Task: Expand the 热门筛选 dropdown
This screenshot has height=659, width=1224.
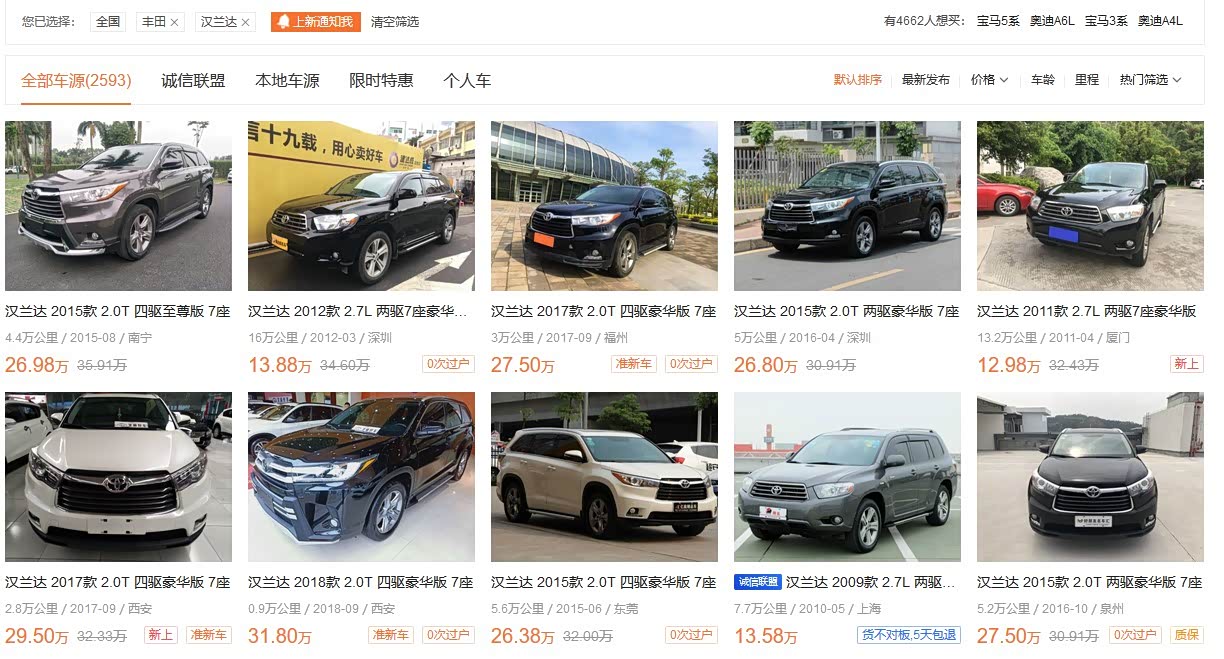Action: pyautogui.click(x=1150, y=80)
